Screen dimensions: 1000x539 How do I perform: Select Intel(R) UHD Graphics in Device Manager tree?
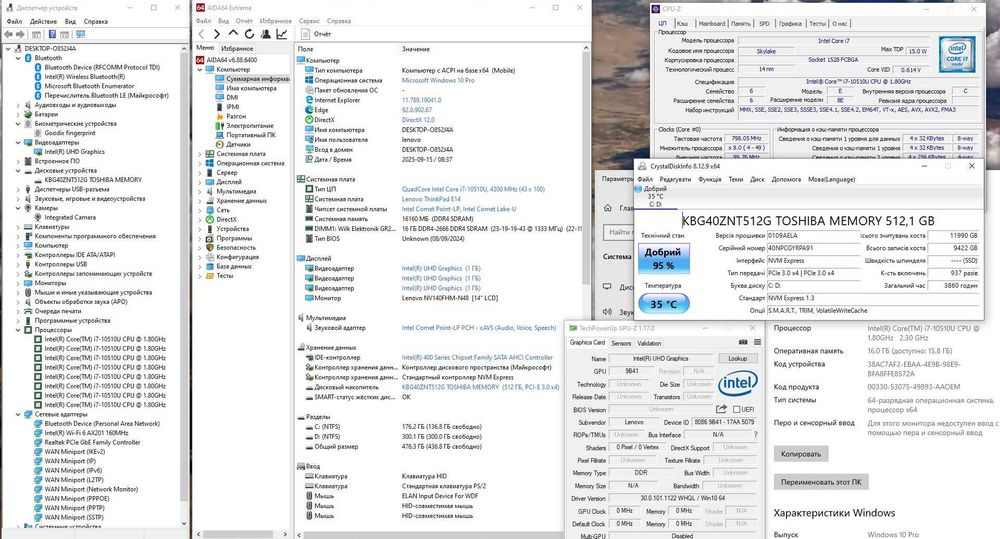[x=74, y=152]
